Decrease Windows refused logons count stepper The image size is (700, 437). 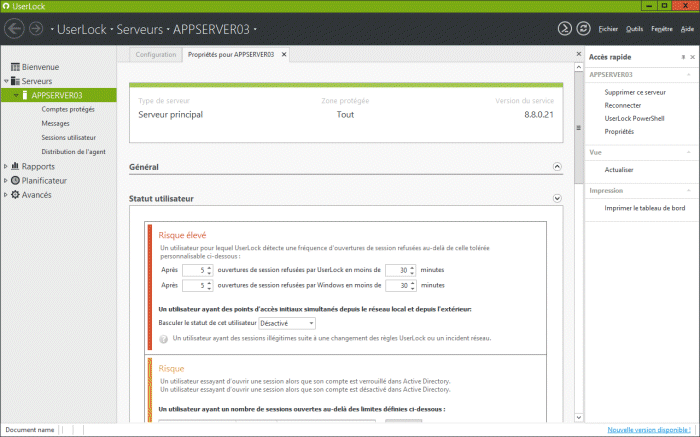pos(209,288)
